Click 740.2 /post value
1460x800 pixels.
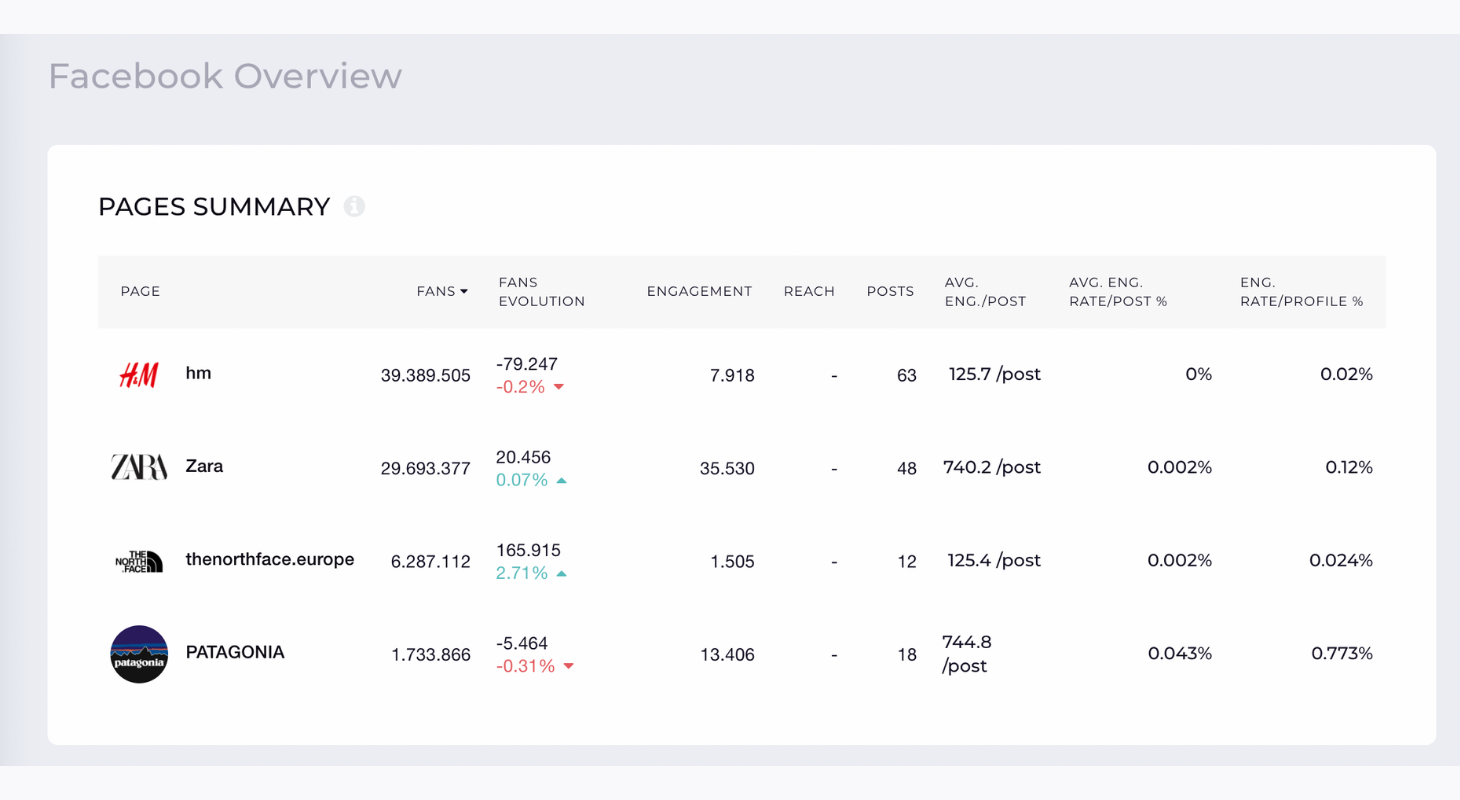coord(992,467)
